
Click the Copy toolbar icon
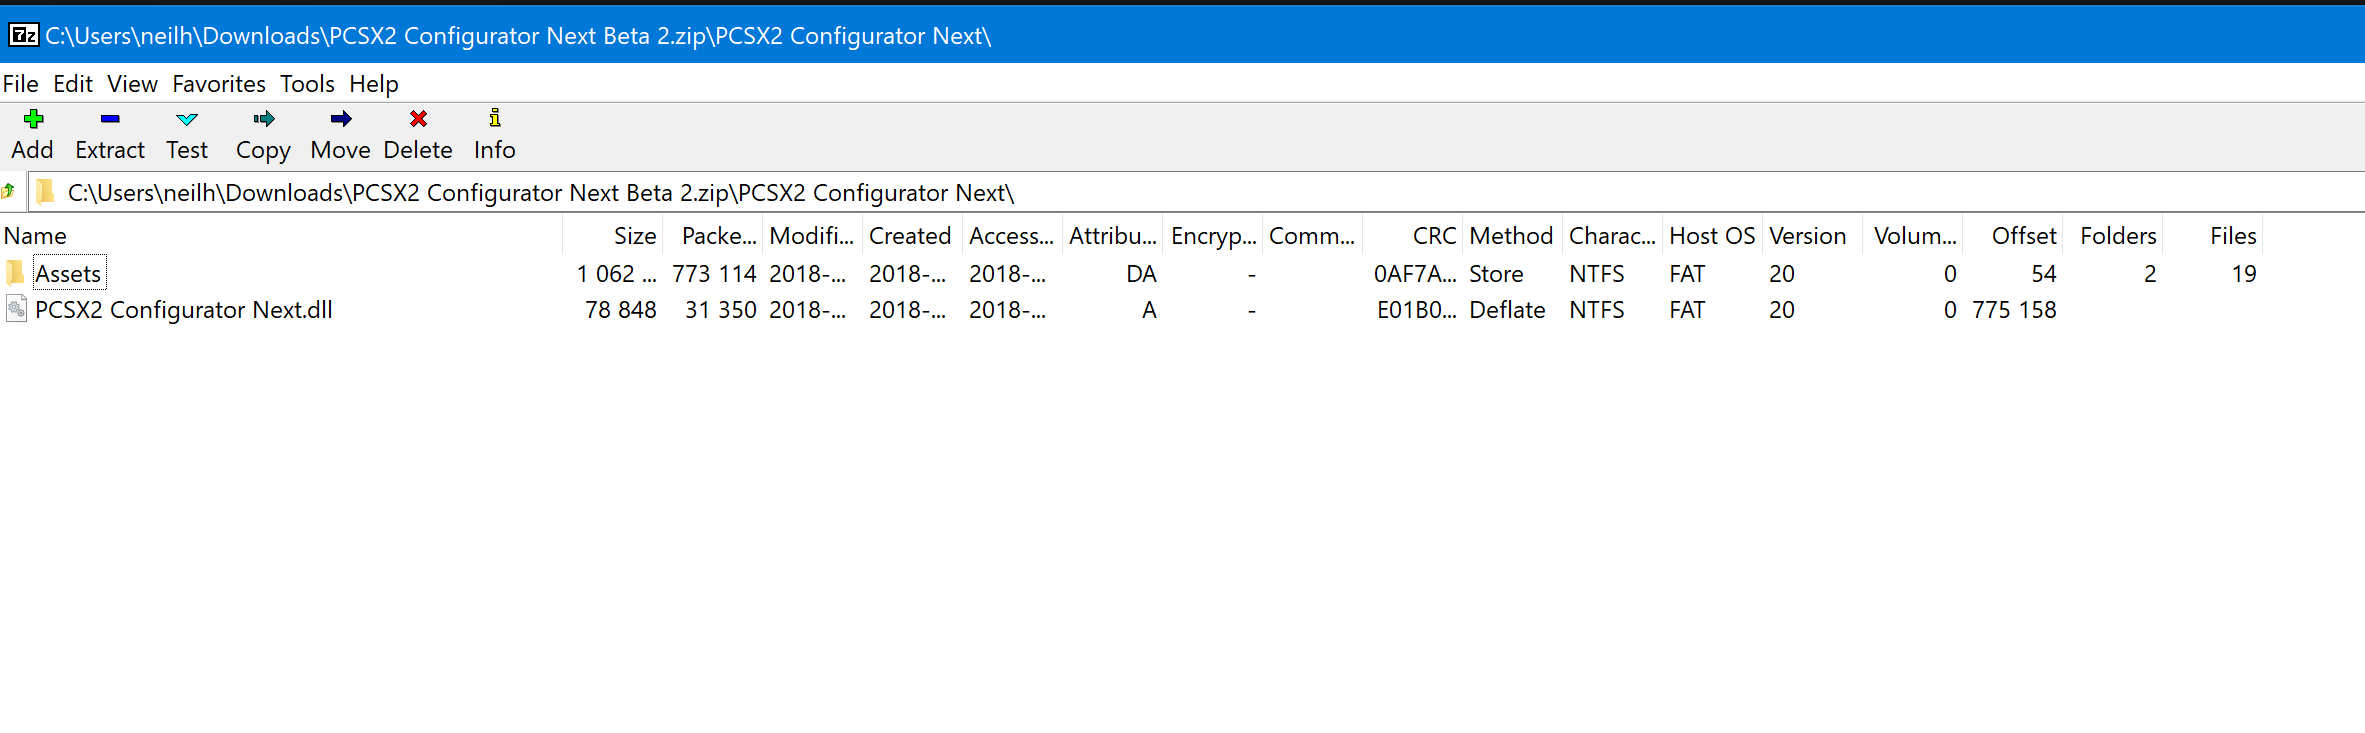pos(264,119)
